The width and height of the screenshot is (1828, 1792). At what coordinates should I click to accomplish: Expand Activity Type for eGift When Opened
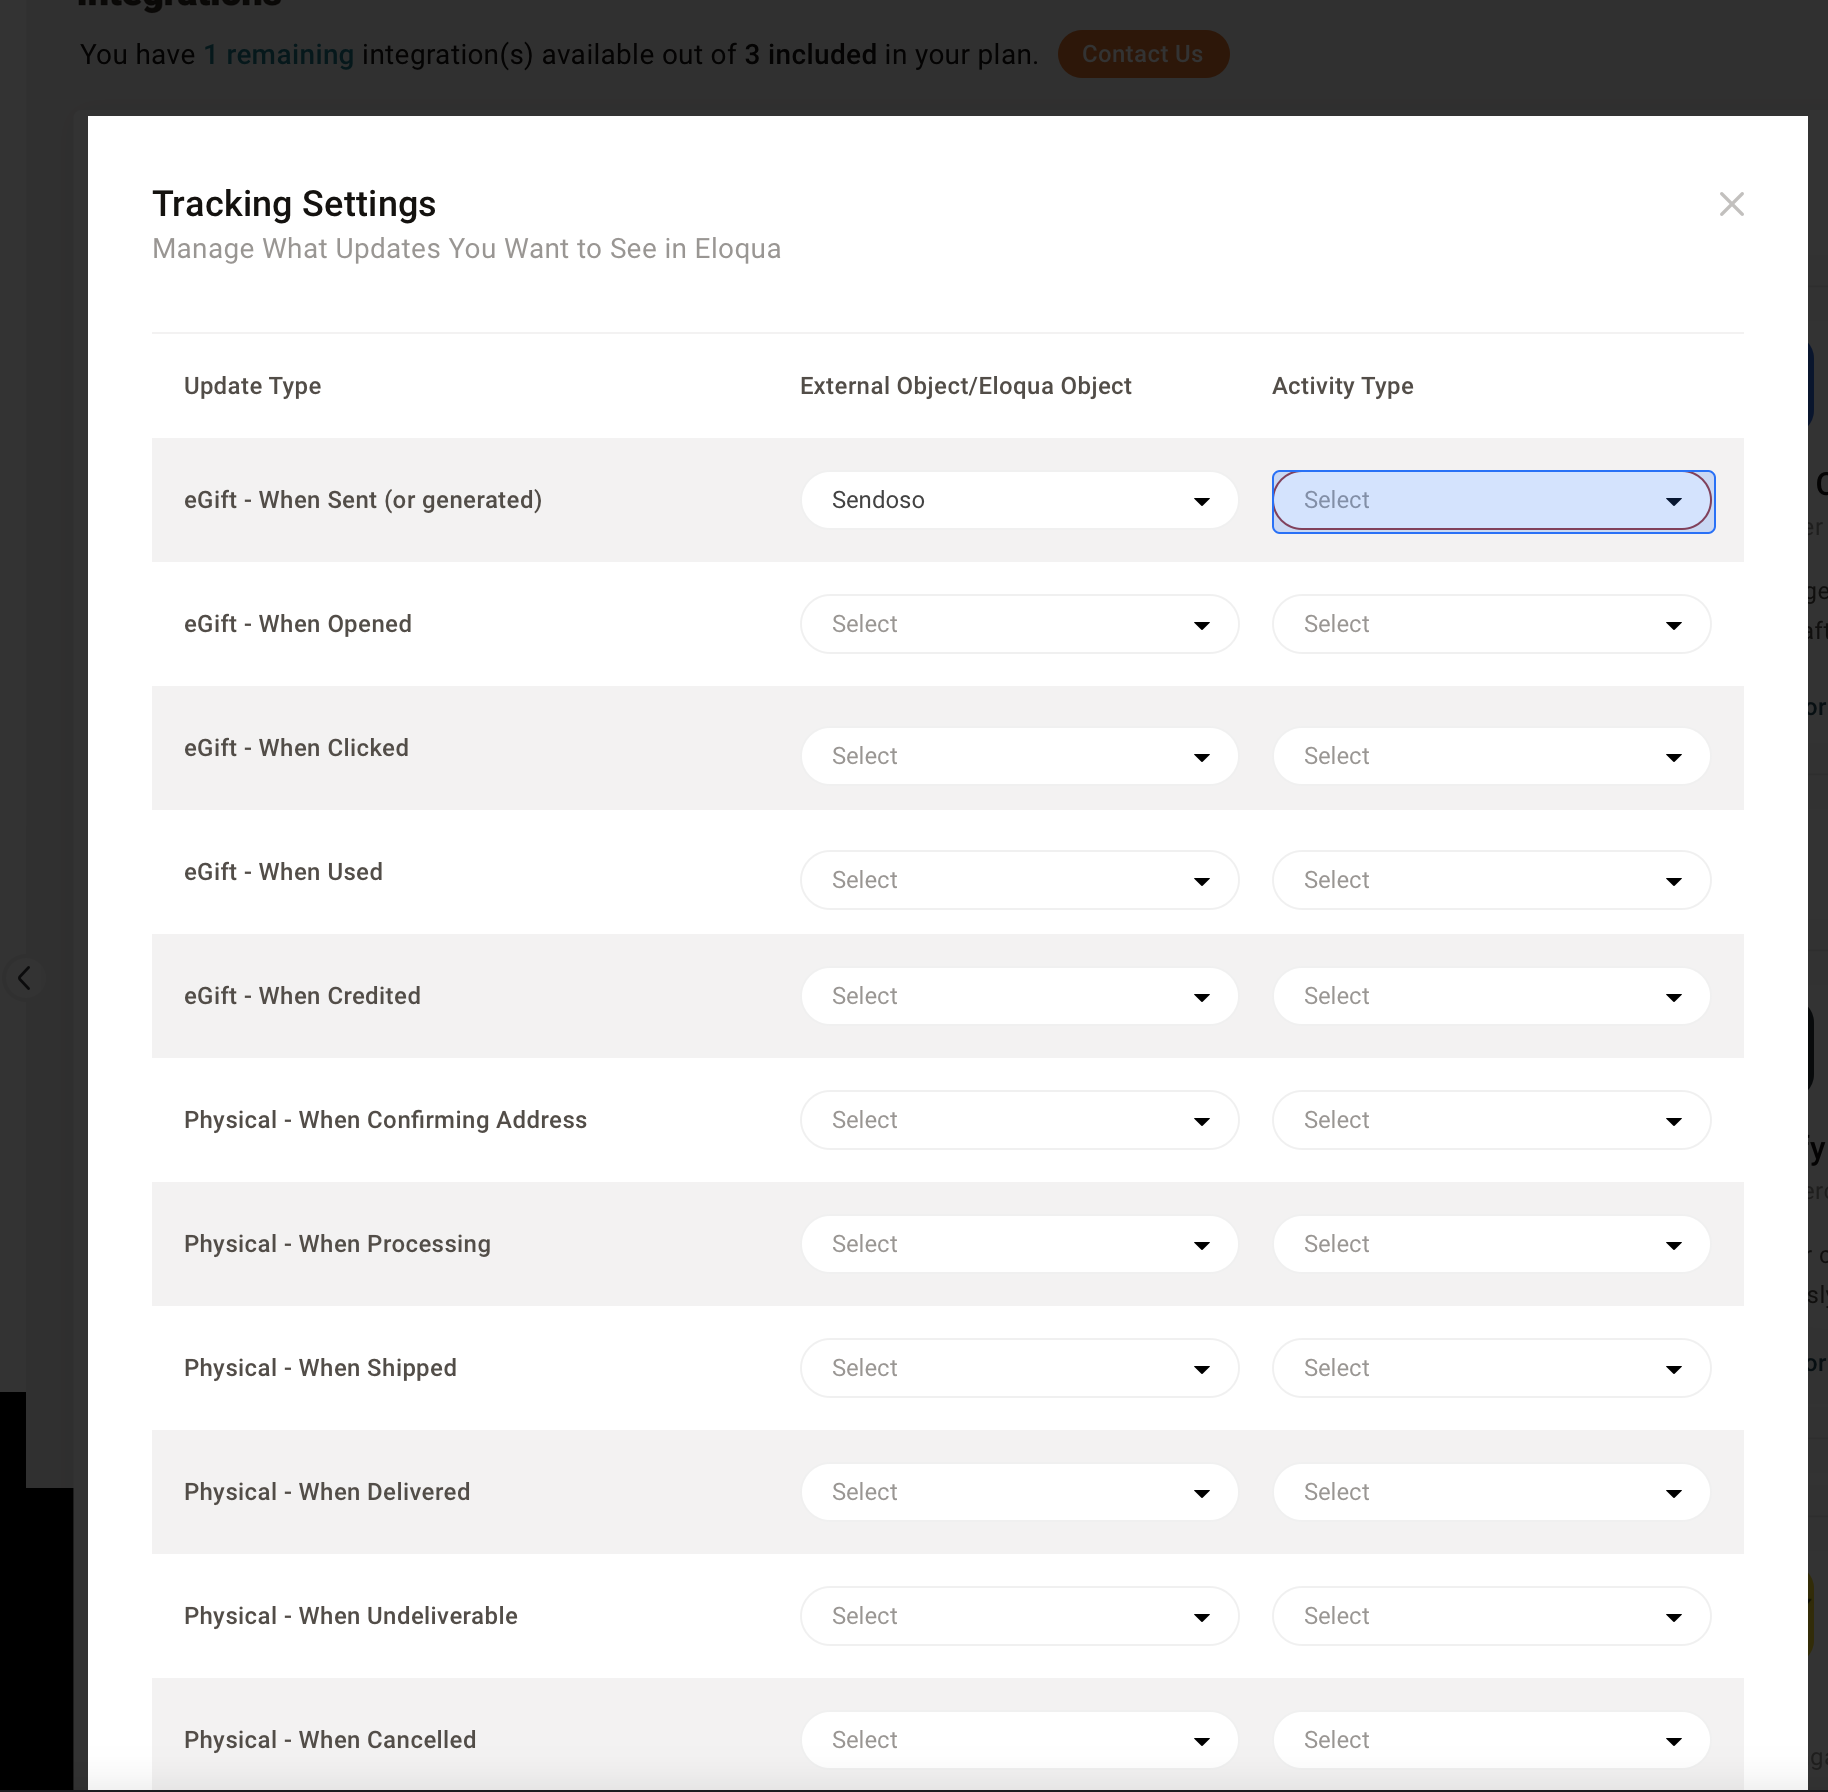(x=1491, y=624)
